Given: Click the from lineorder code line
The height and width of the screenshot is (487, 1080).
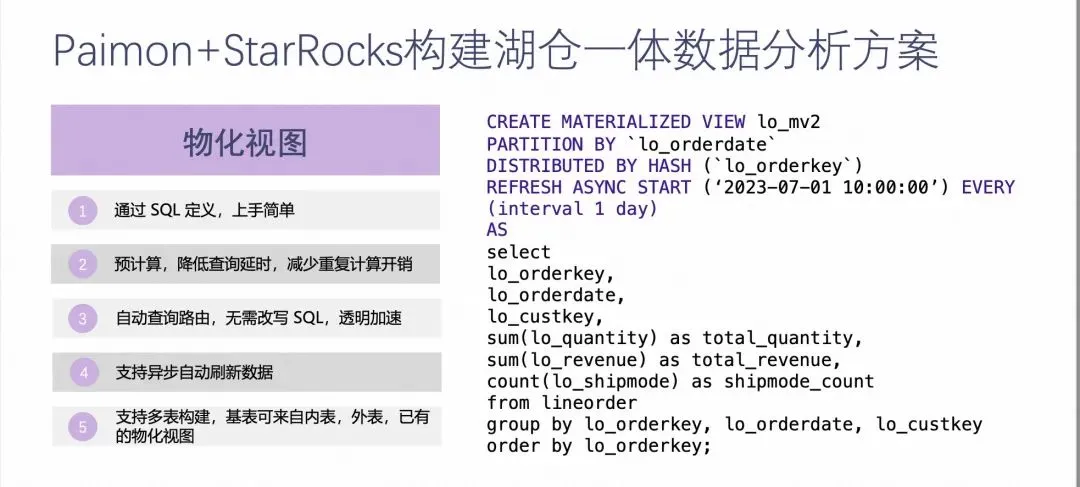Looking at the screenshot, I should (x=562, y=402).
